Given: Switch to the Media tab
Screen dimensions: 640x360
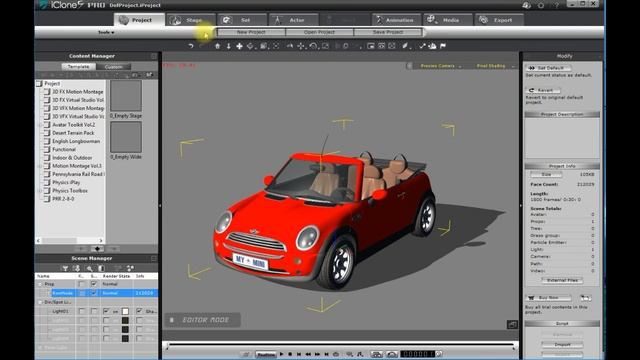Looking at the screenshot, I should coord(448,20).
